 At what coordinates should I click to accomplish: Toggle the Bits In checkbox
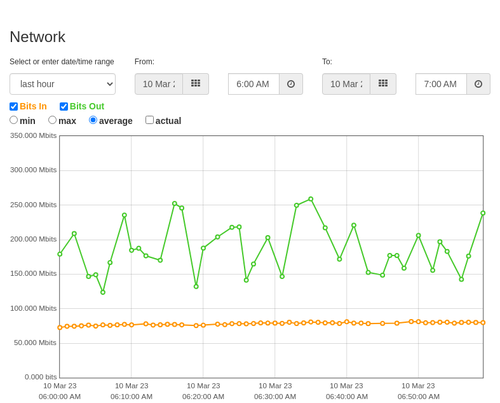[14, 106]
